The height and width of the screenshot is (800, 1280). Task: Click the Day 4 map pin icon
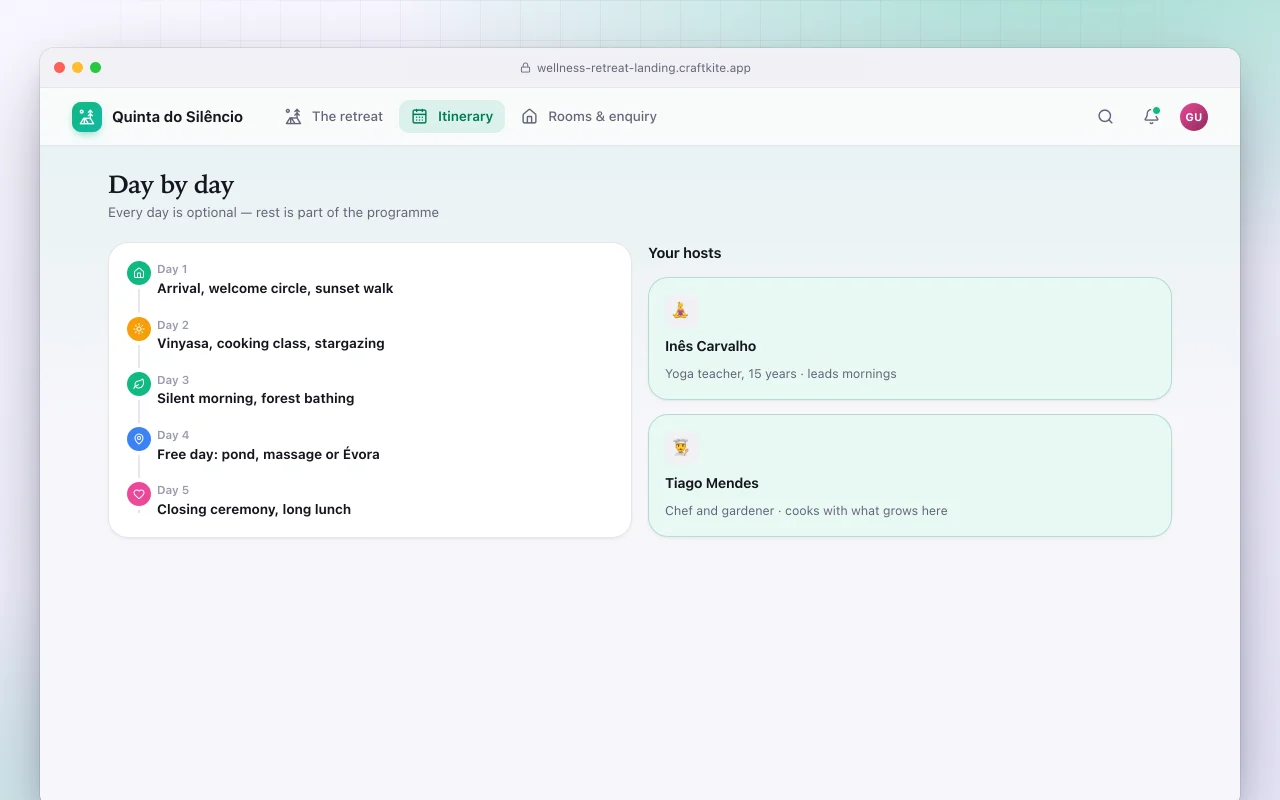pyautogui.click(x=139, y=438)
